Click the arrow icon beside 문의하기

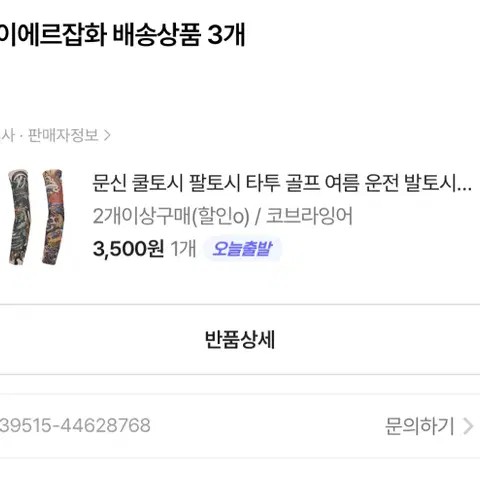[x=468, y=426]
